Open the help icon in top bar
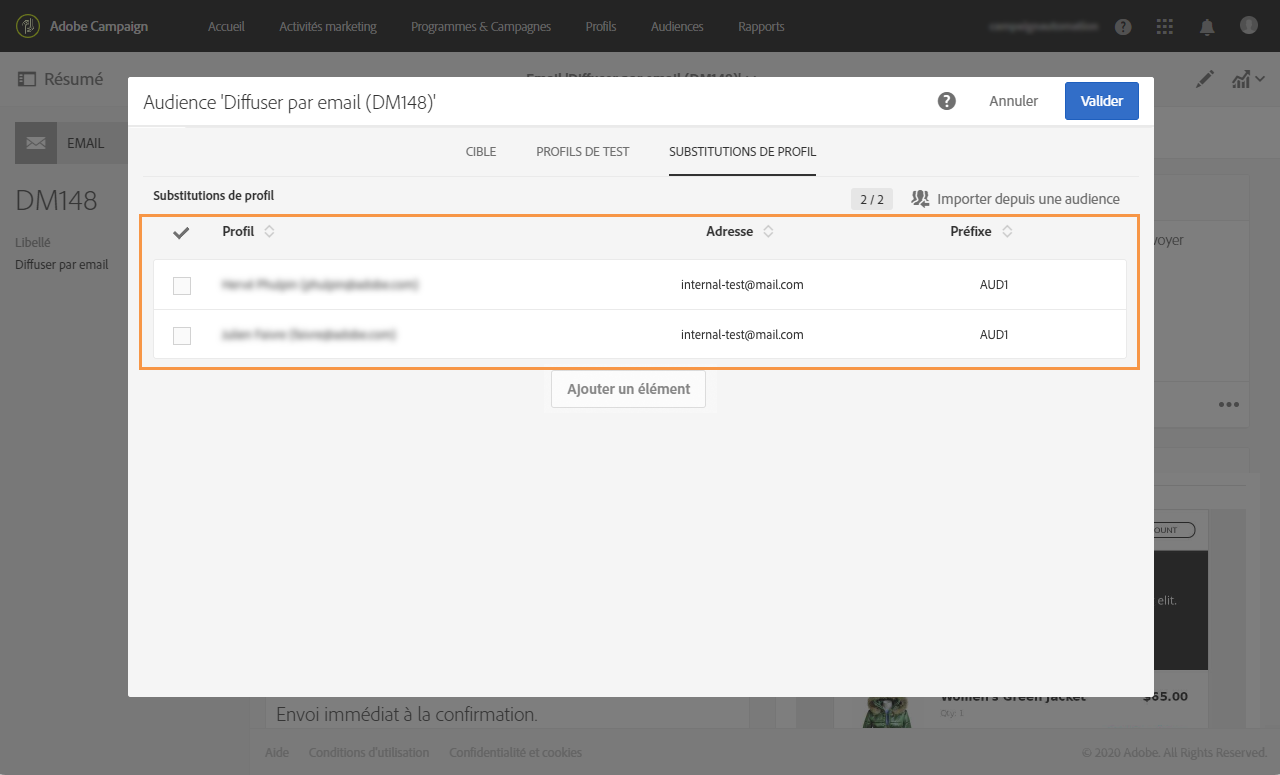This screenshot has width=1280, height=775. tap(1123, 27)
